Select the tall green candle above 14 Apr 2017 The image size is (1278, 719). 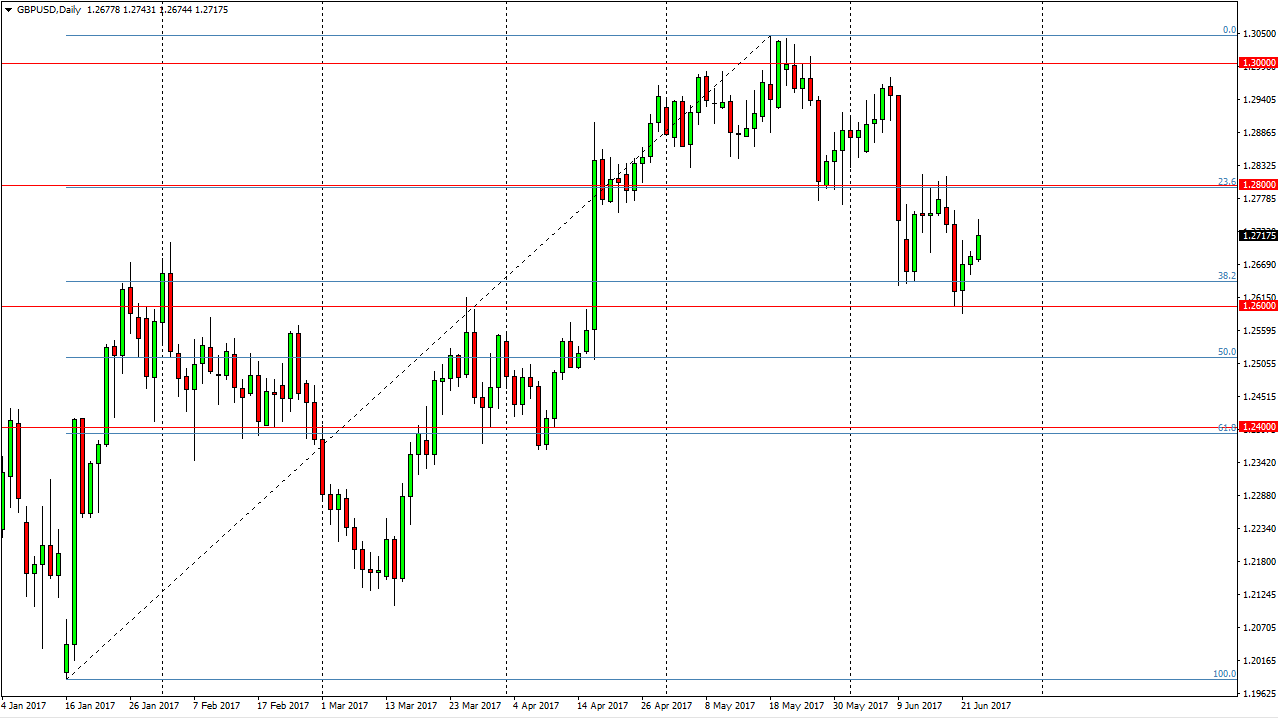pos(595,240)
